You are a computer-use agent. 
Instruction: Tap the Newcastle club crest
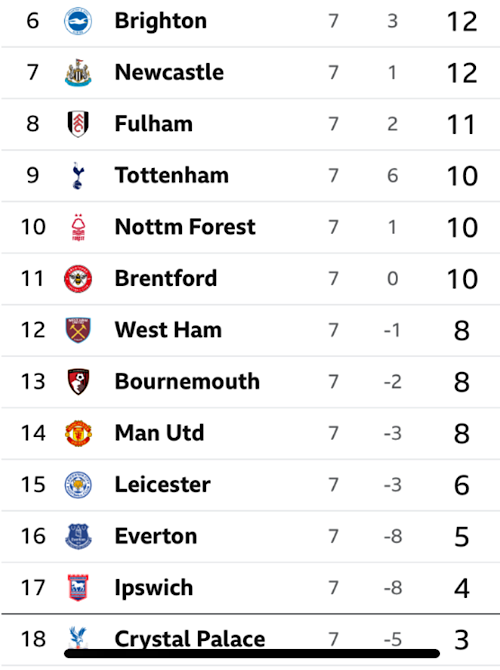pyautogui.click(x=78, y=73)
